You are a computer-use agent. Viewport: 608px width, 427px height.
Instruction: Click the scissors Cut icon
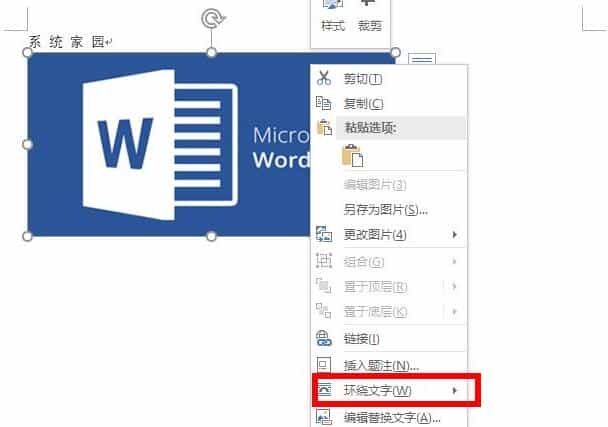324,78
